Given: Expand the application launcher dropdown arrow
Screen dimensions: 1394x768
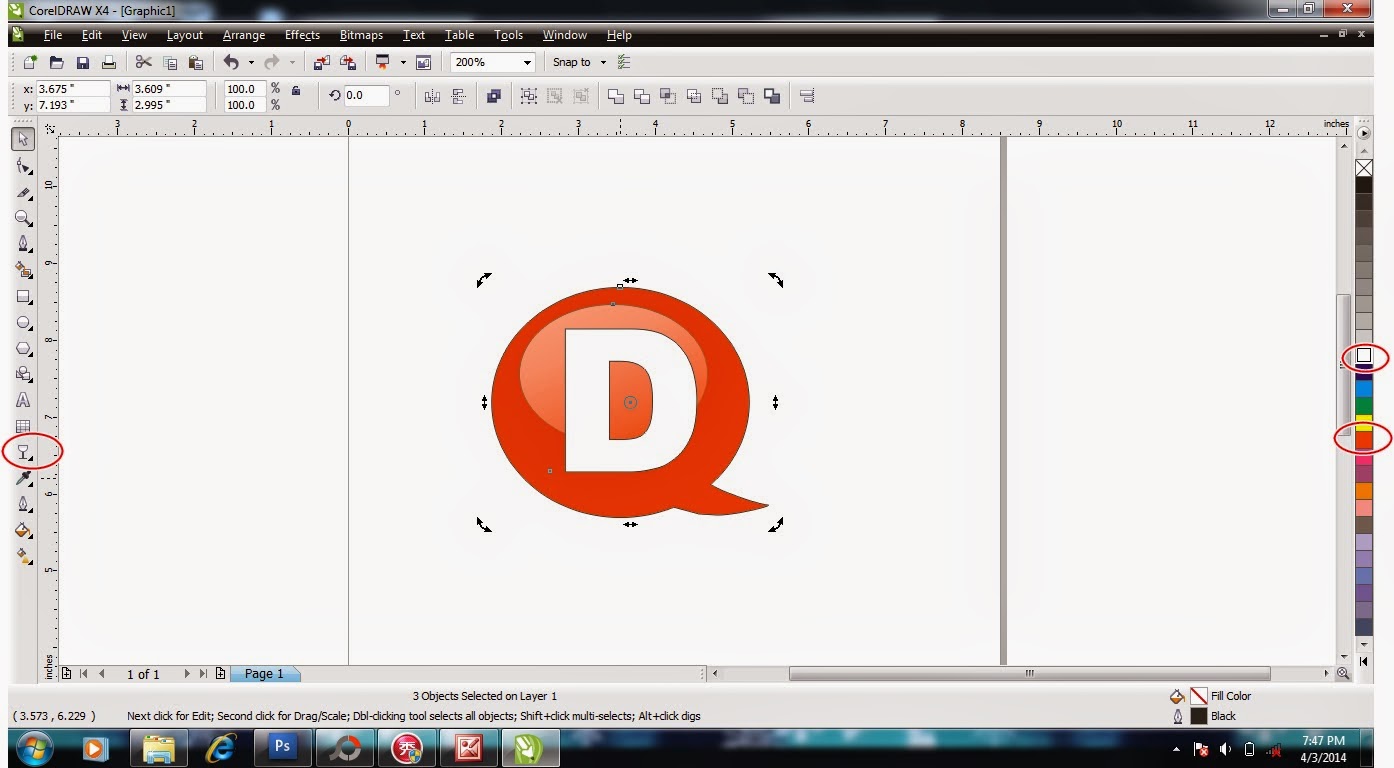Looking at the screenshot, I should click(x=403, y=62).
